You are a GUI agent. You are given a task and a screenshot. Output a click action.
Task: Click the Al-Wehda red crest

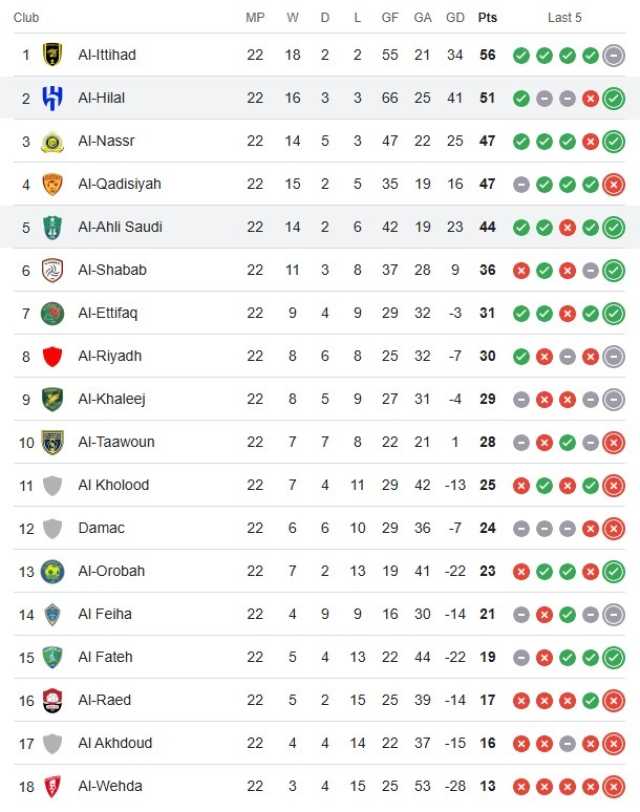point(52,786)
